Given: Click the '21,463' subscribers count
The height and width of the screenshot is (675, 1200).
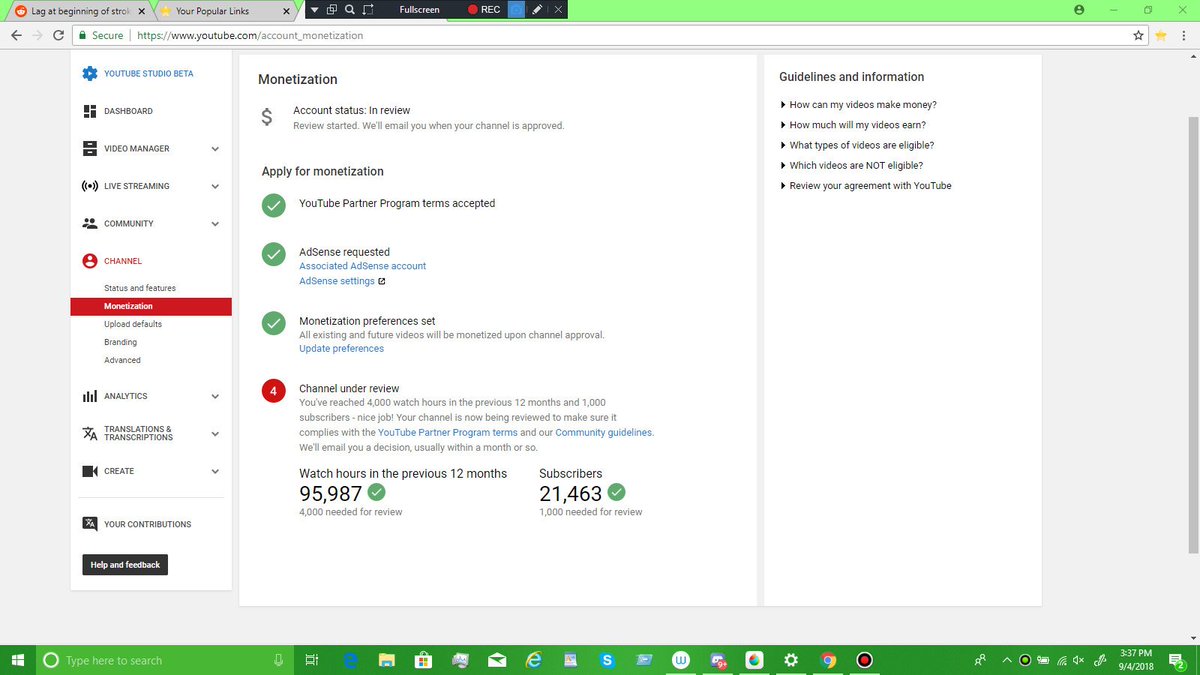Looking at the screenshot, I should (x=571, y=493).
